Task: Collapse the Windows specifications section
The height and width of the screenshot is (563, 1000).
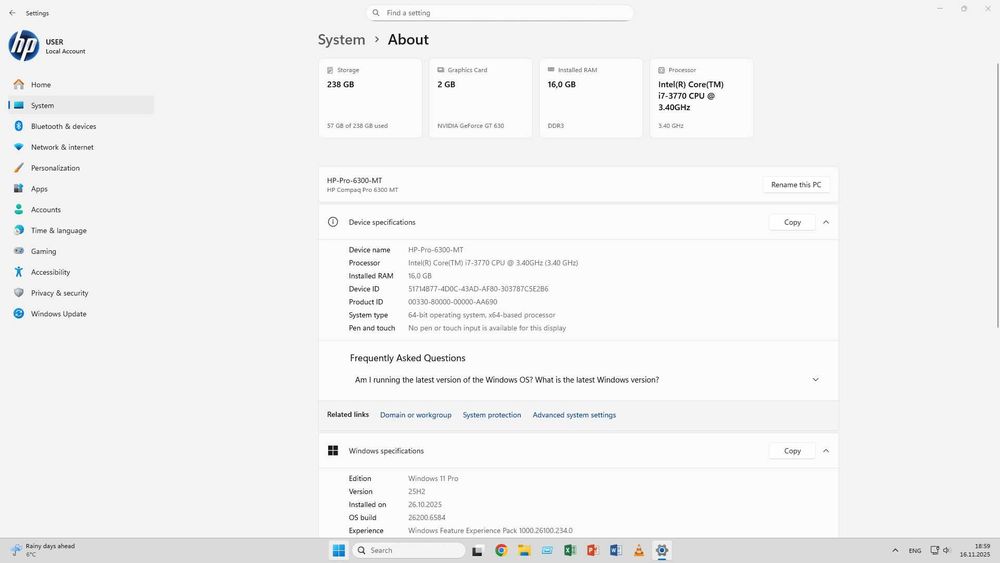Action: [x=826, y=451]
